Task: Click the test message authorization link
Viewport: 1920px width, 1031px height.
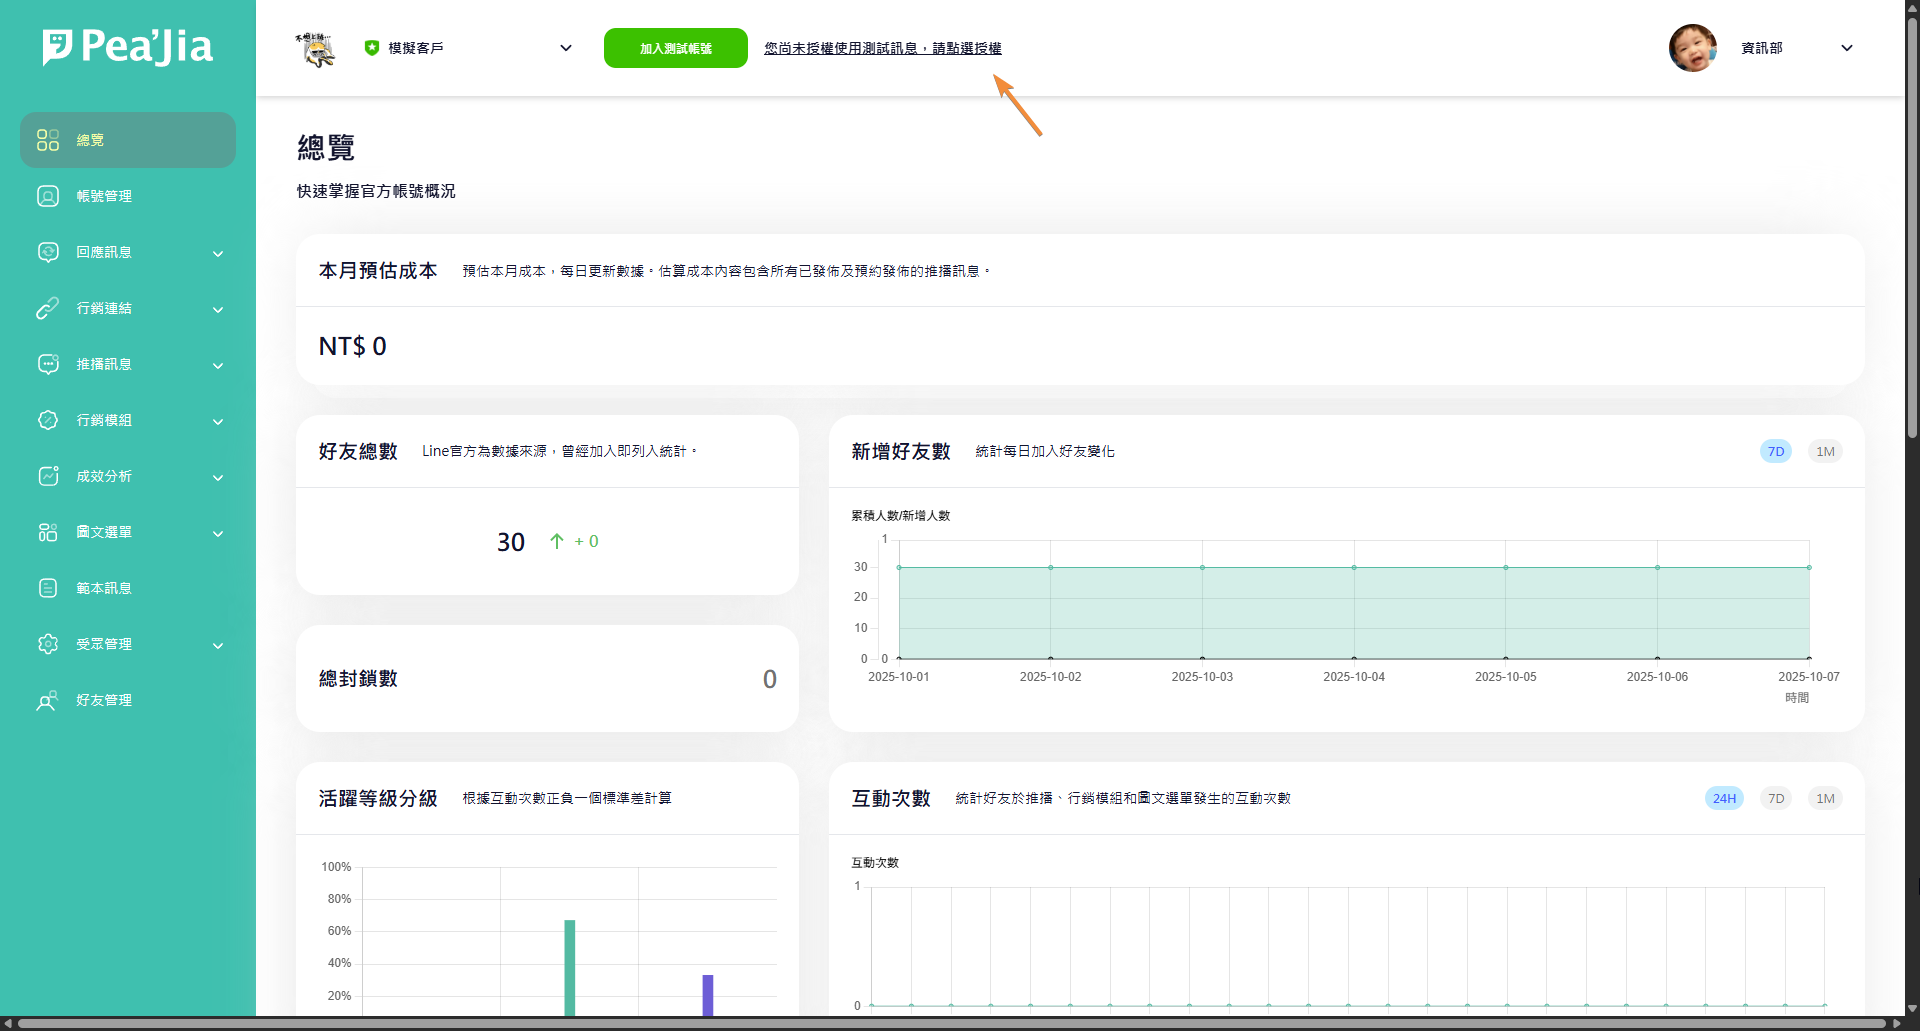Action: tap(882, 48)
